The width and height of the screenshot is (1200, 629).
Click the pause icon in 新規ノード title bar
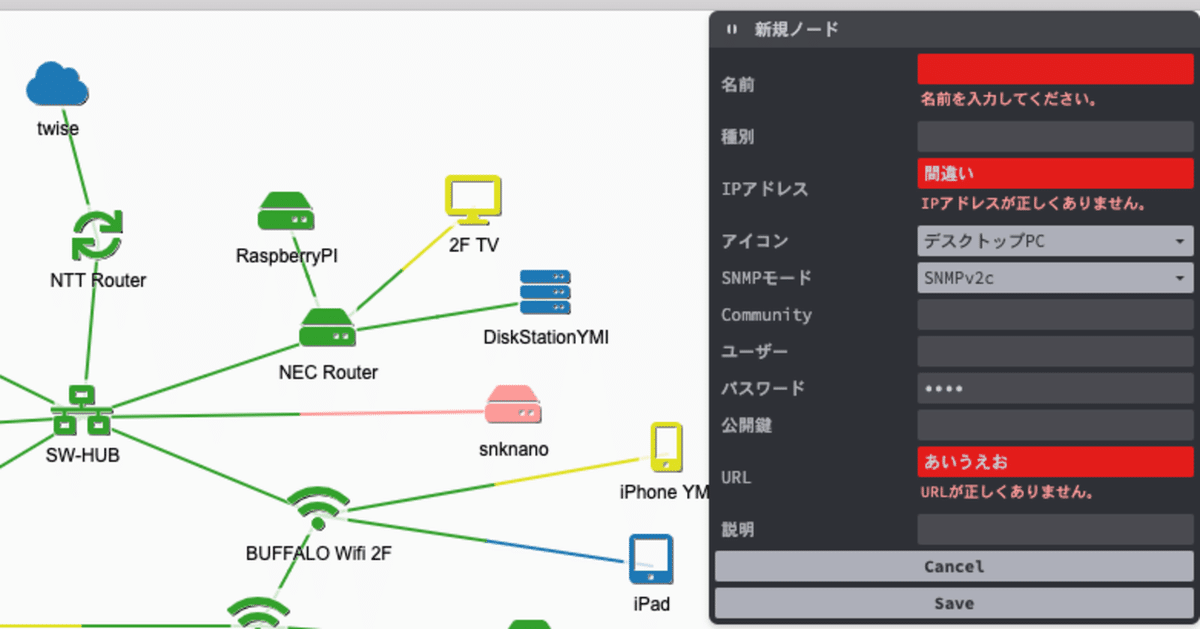click(731, 30)
